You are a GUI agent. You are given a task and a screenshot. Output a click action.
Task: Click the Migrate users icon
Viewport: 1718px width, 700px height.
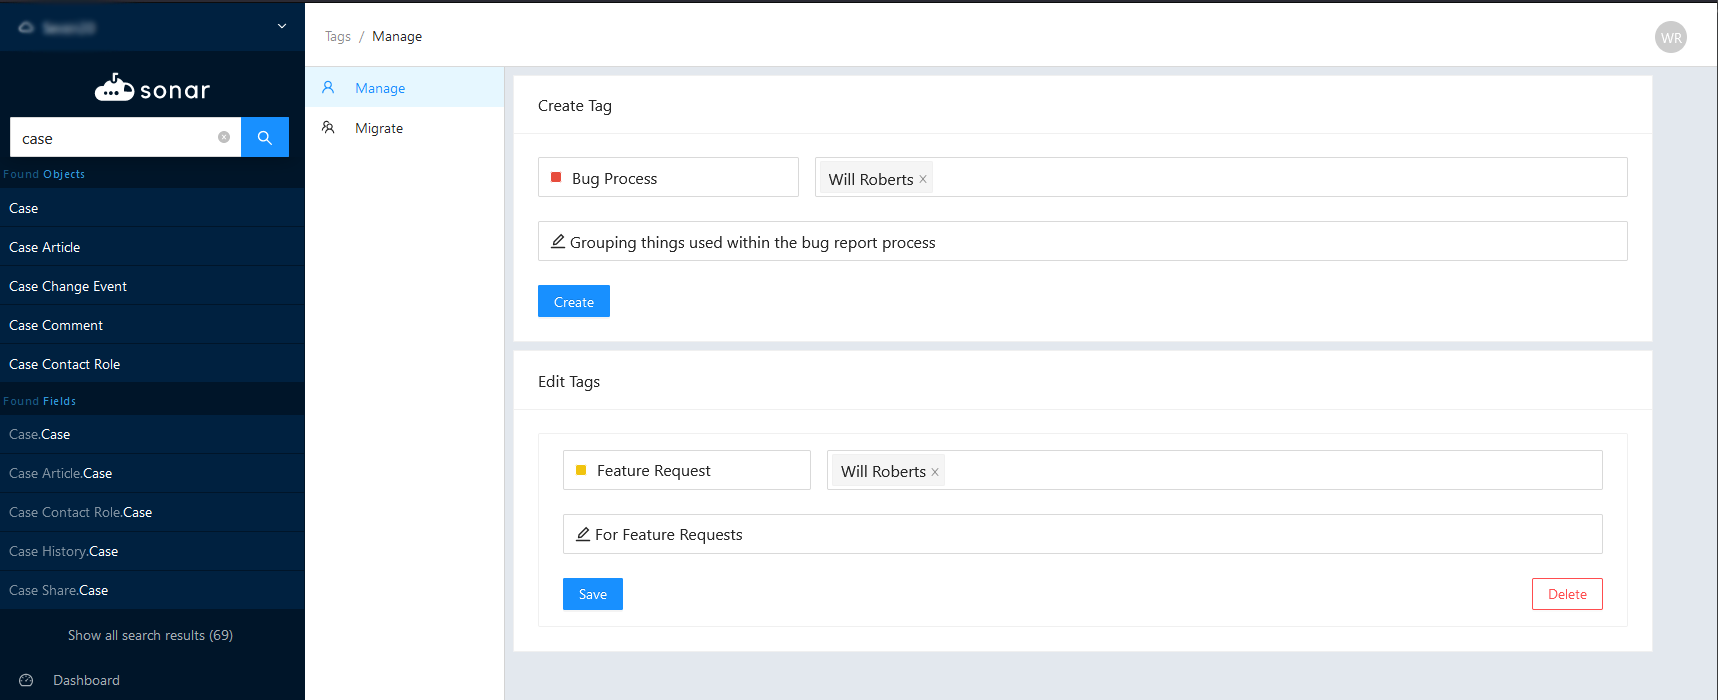click(328, 128)
